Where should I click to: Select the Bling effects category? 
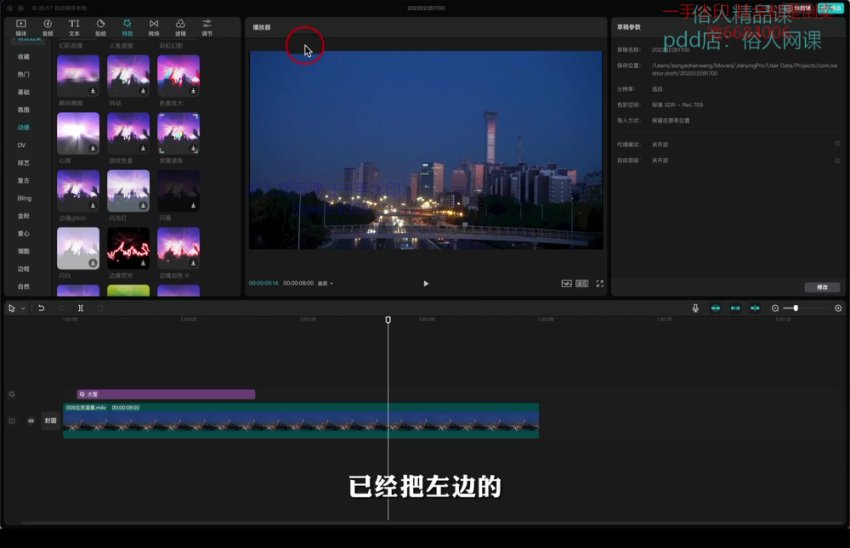[x=23, y=198]
